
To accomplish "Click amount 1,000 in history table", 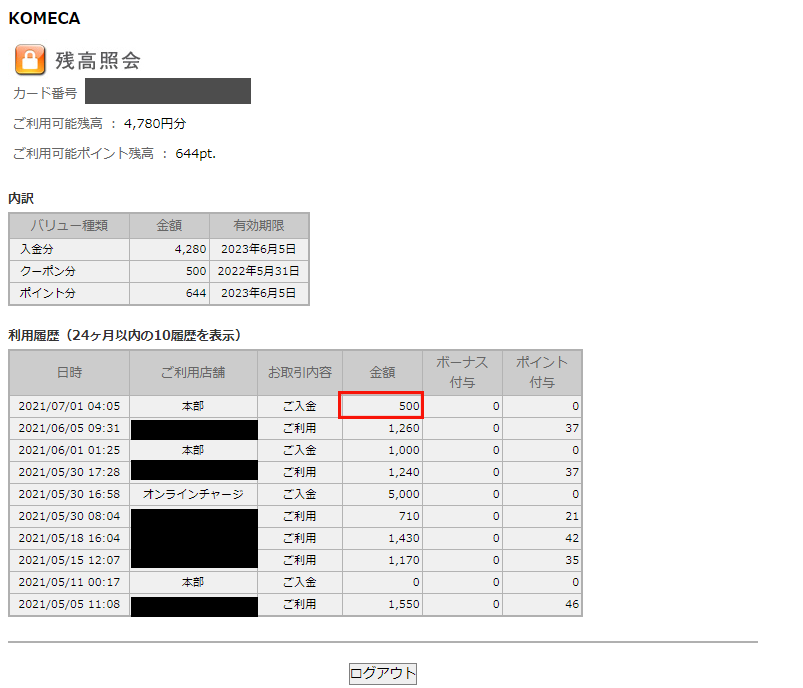I will coord(404,450).
